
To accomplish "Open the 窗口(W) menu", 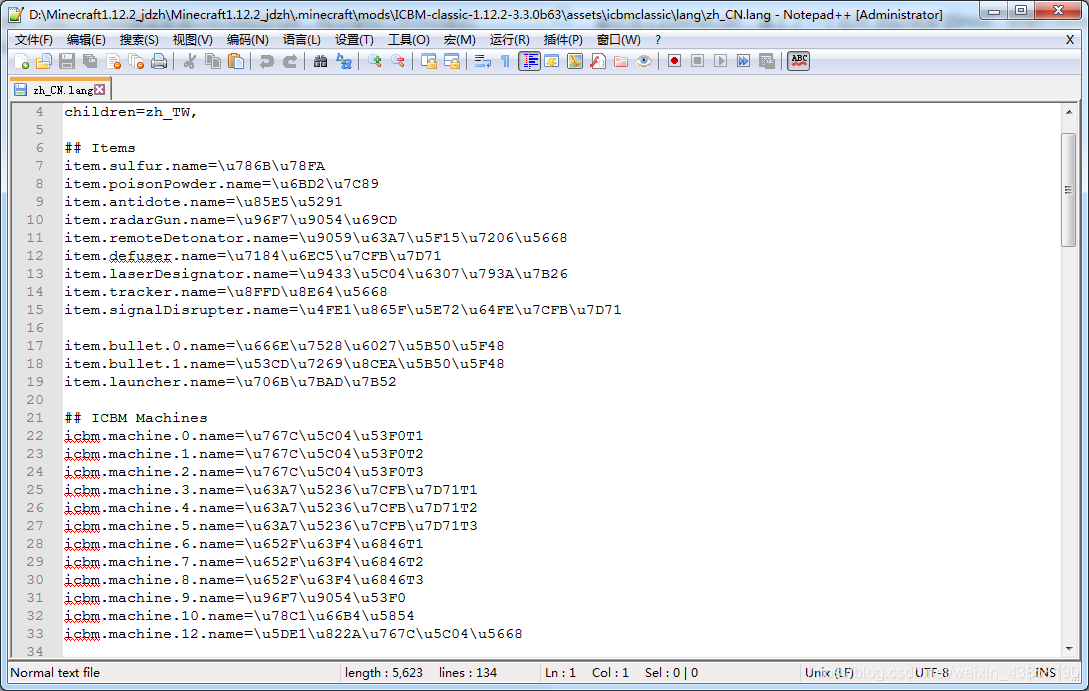I will (x=619, y=40).
